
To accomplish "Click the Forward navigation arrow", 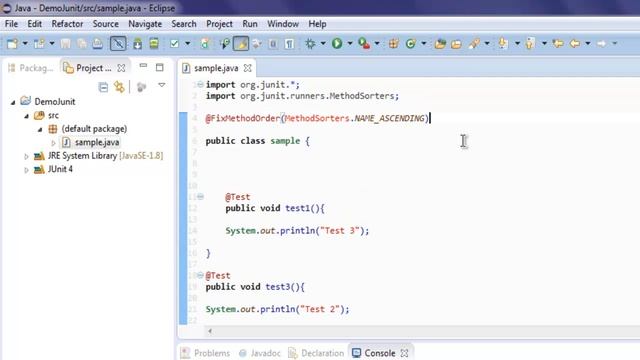I will point(602,43).
